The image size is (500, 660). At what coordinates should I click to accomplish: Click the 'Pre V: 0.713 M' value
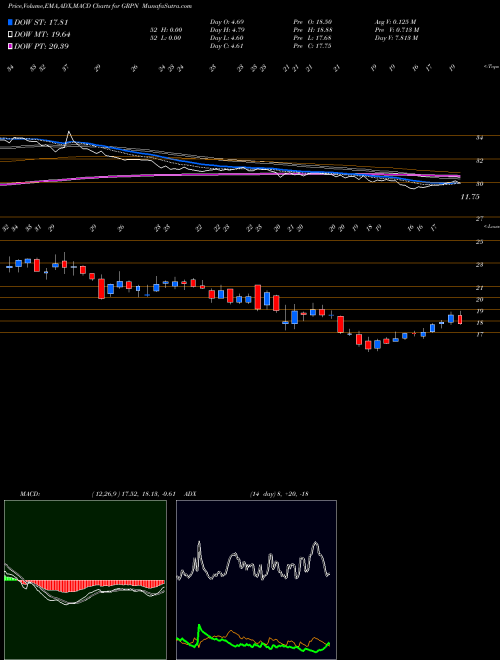398,30
